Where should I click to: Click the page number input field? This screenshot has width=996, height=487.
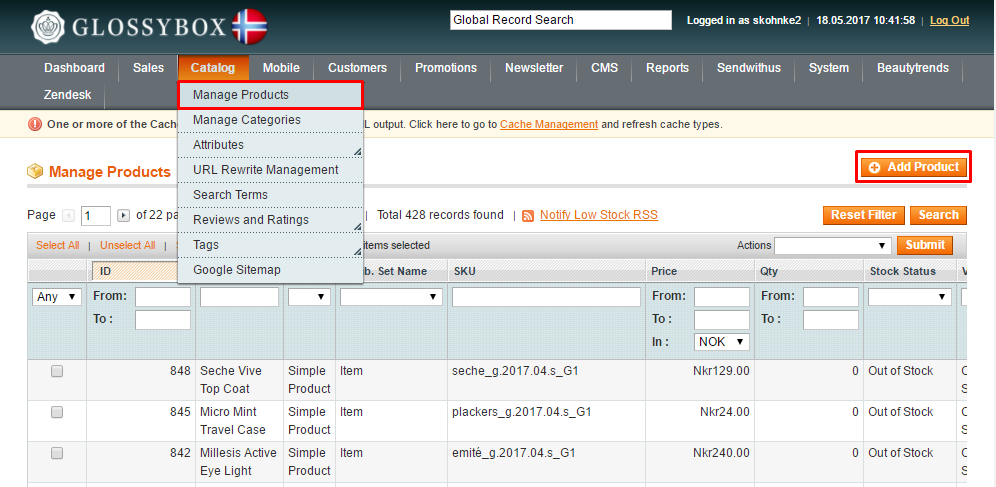pyautogui.click(x=96, y=216)
